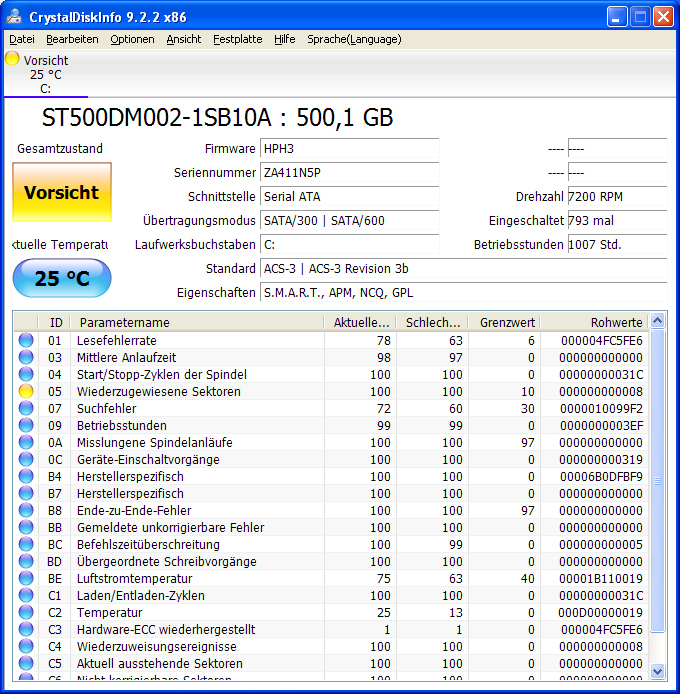This screenshot has width=680, height=694.
Task: Click the 25 °C temperature button
Action: [x=62, y=278]
